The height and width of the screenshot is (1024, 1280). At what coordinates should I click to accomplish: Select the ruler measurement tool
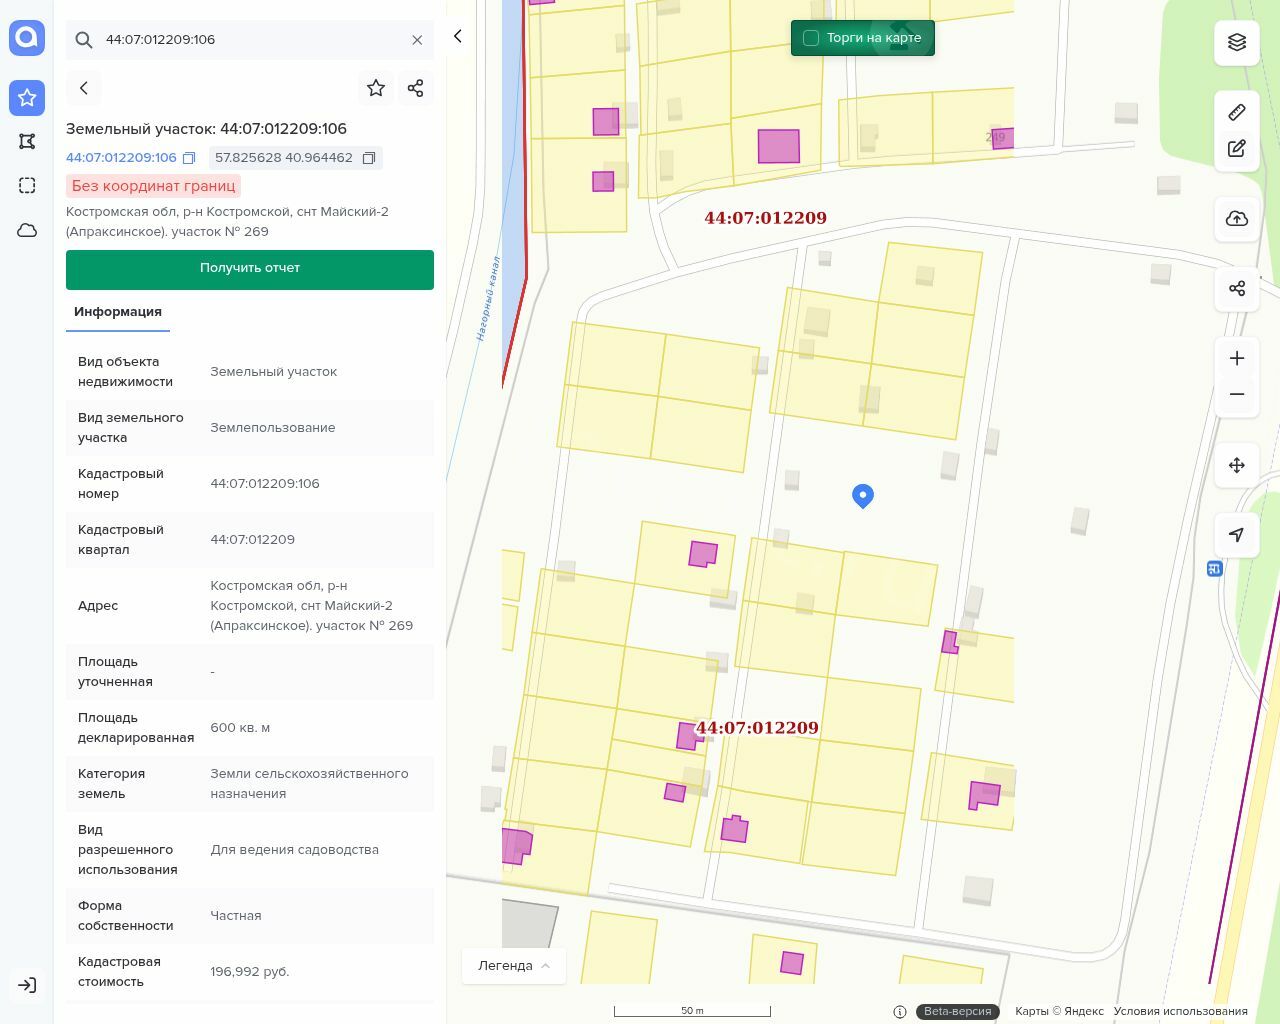pos(1237,112)
